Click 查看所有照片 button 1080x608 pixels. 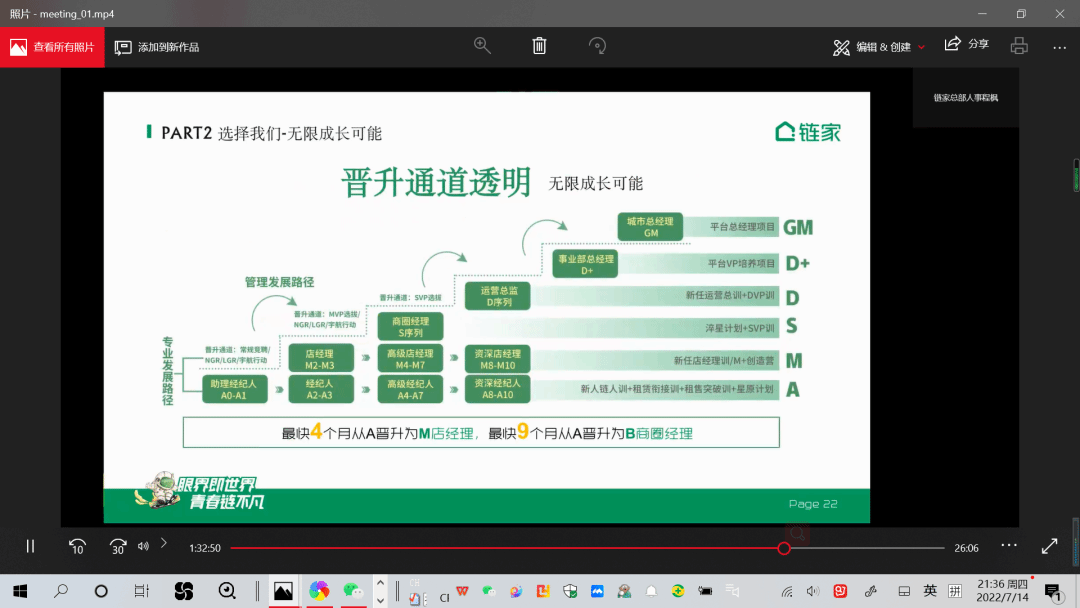(52, 47)
